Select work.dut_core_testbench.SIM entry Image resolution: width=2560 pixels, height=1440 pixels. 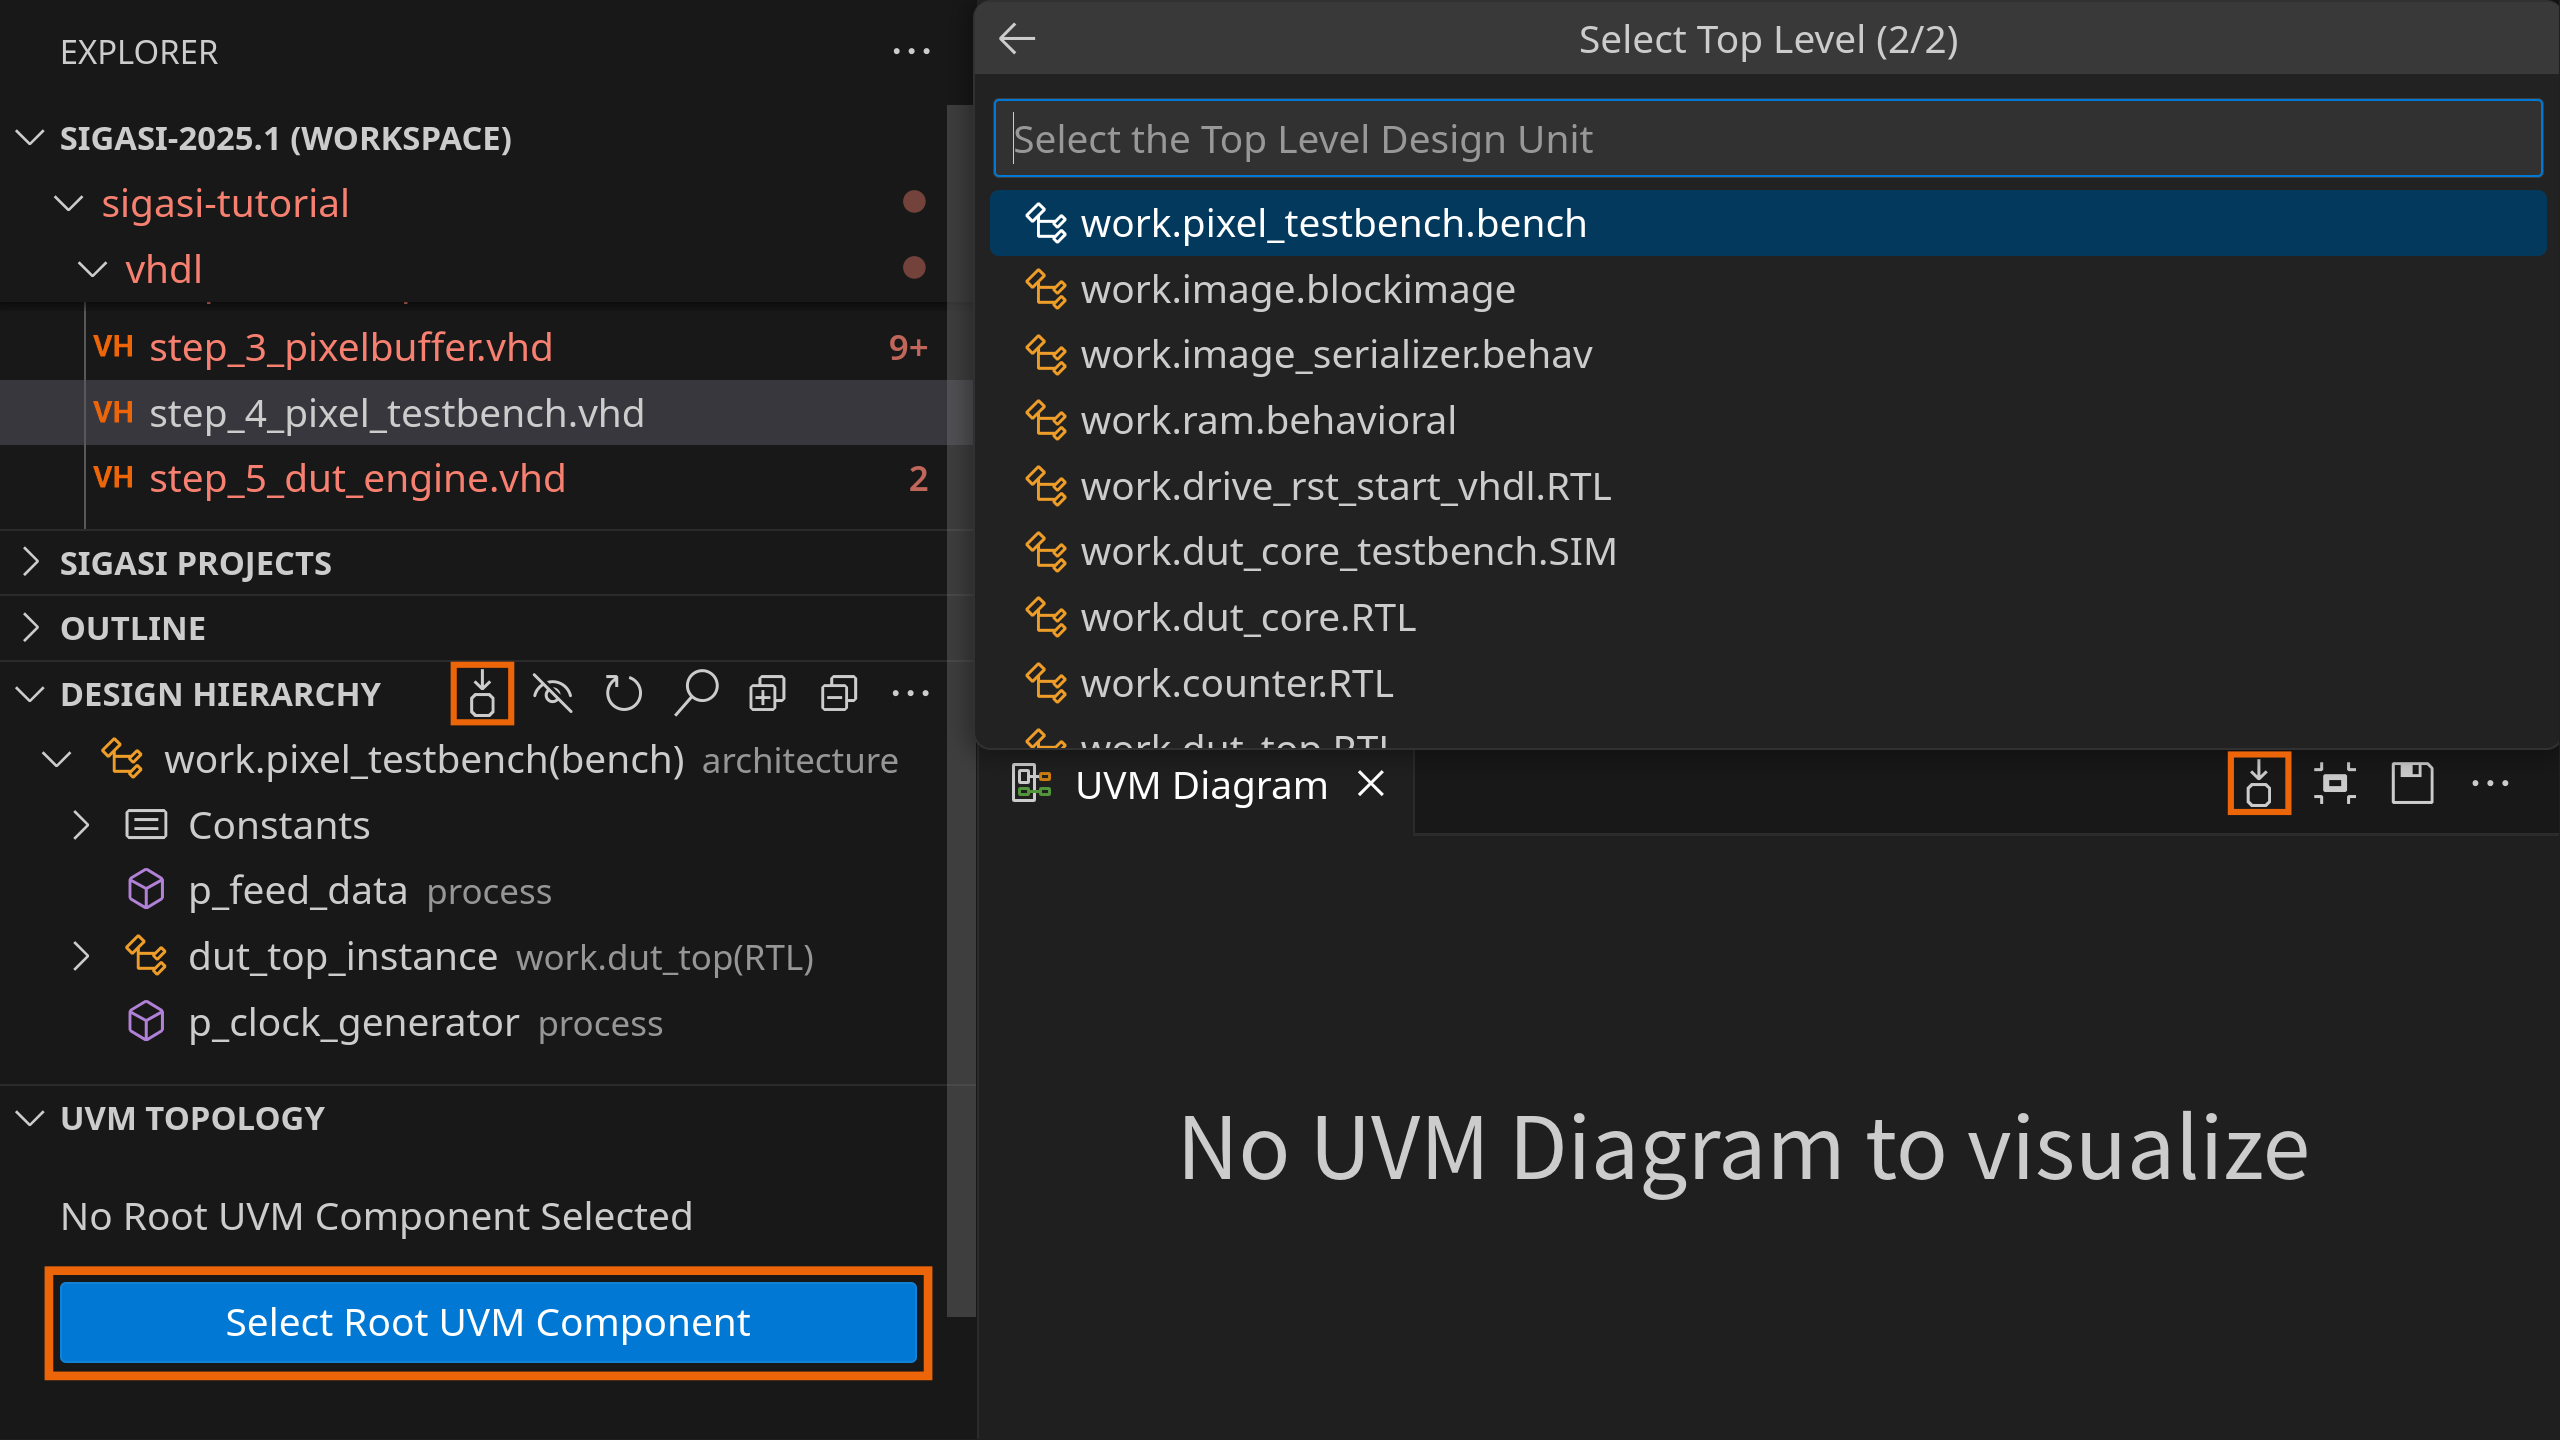pyautogui.click(x=1767, y=551)
